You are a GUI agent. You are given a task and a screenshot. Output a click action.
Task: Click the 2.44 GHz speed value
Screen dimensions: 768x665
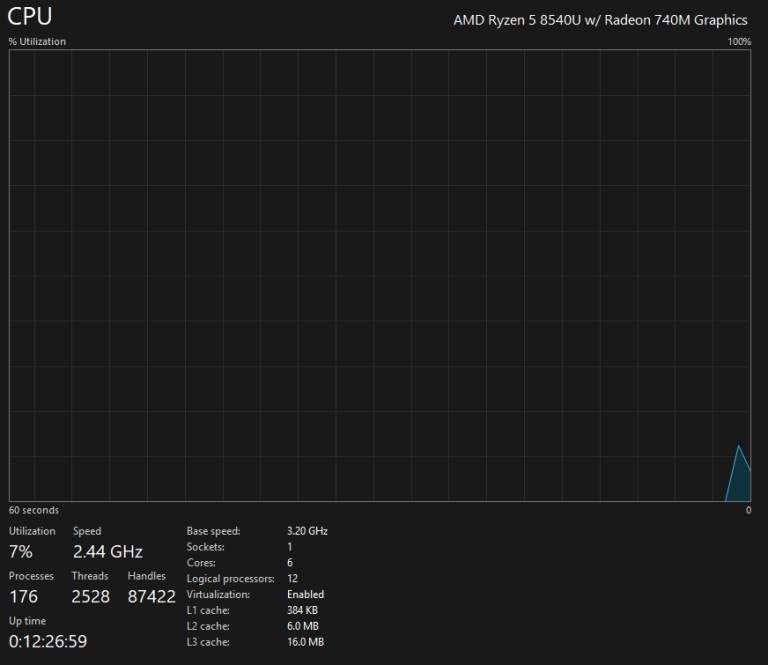pos(108,552)
